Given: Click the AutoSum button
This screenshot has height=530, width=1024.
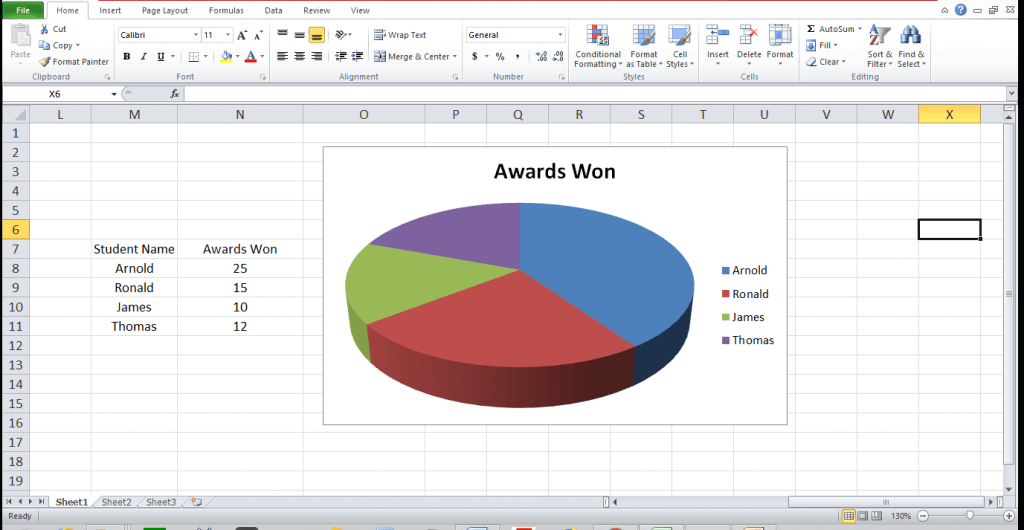Looking at the screenshot, I should pos(831,29).
